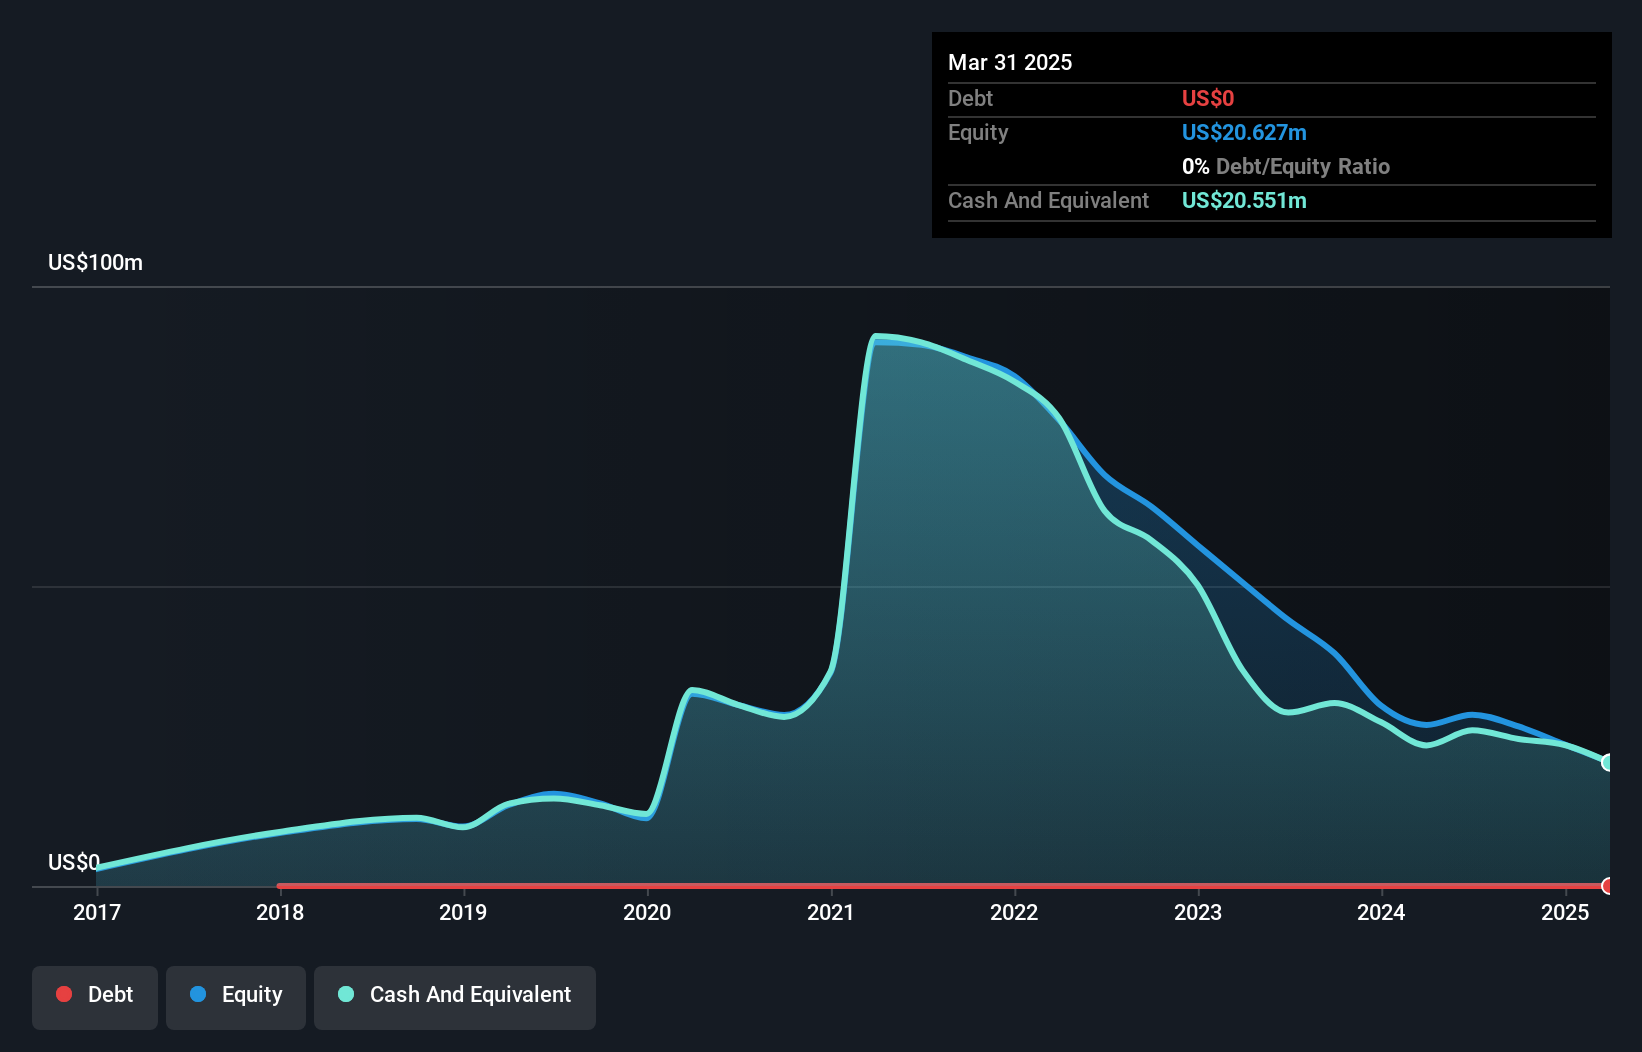Click the US$0 axis label
The height and width of the screenshot is (1052, 1642).
click(72, 862)
